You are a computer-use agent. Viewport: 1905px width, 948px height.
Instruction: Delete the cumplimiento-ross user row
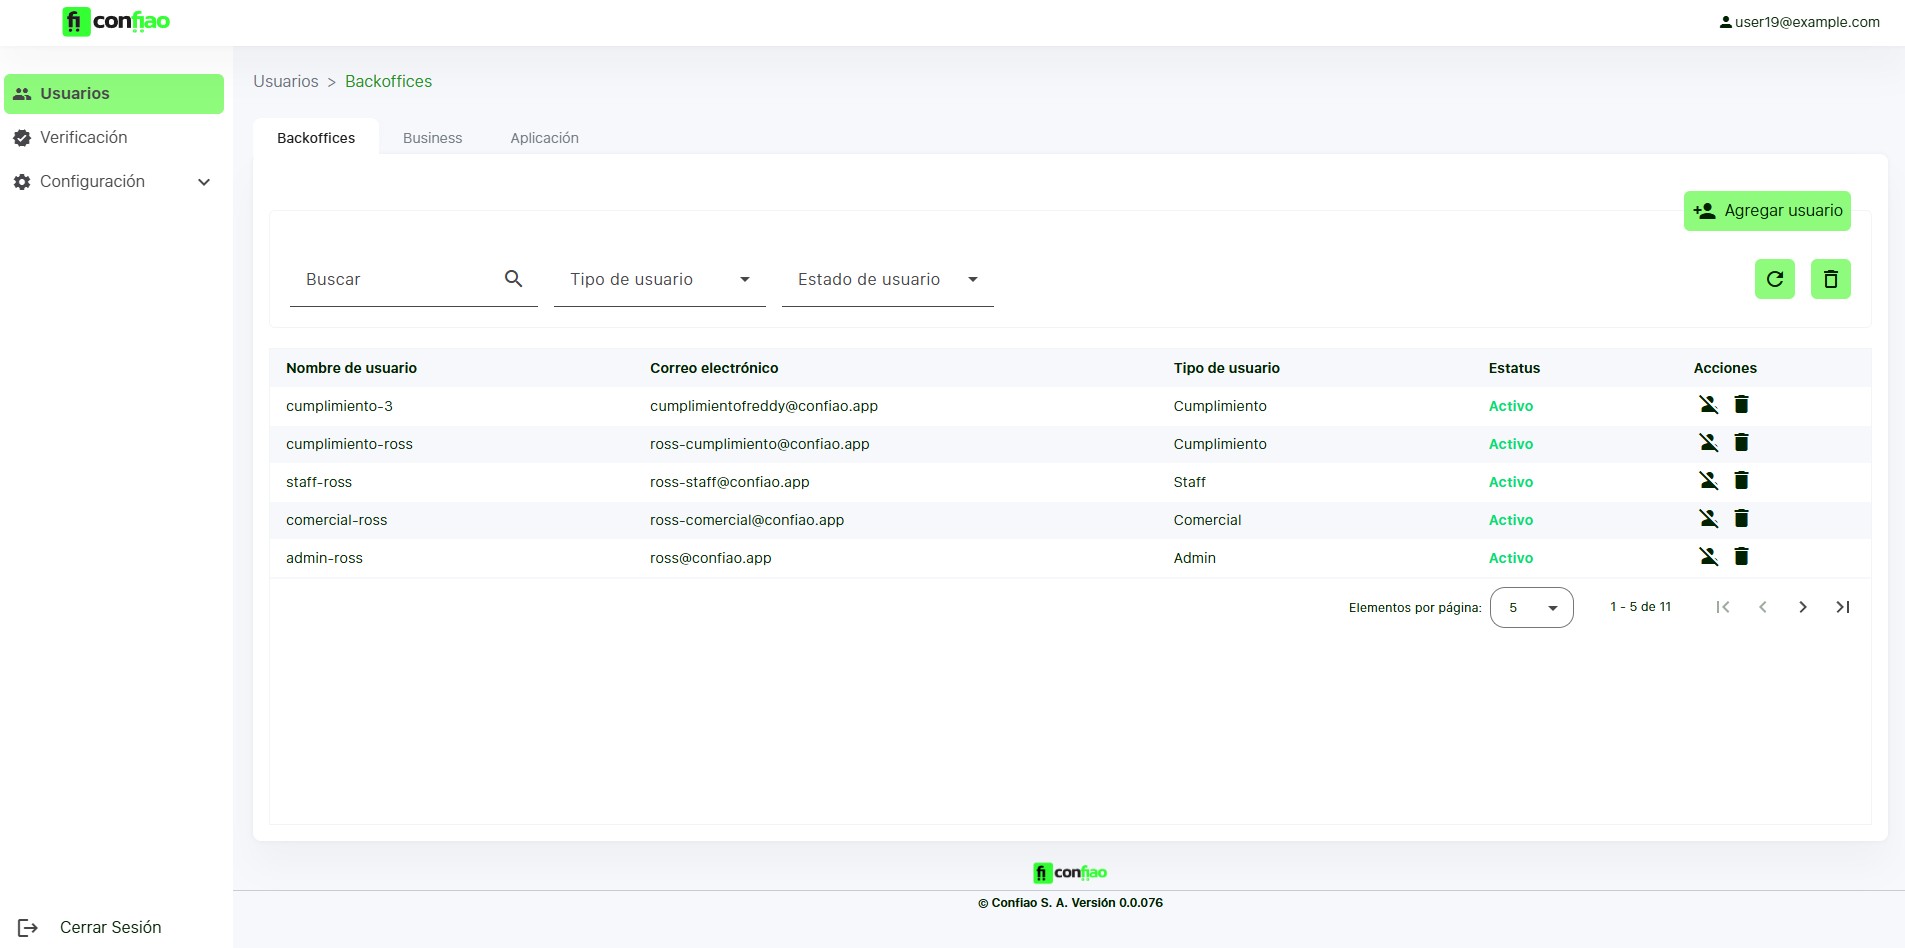click(1741, 443)
